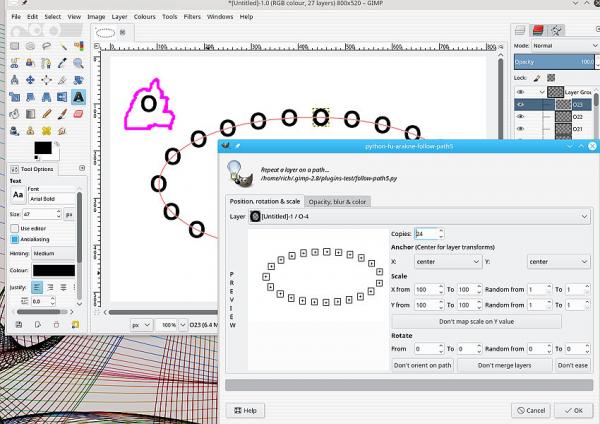
Task: Select the Pencil tool
Action: (46, 114)
